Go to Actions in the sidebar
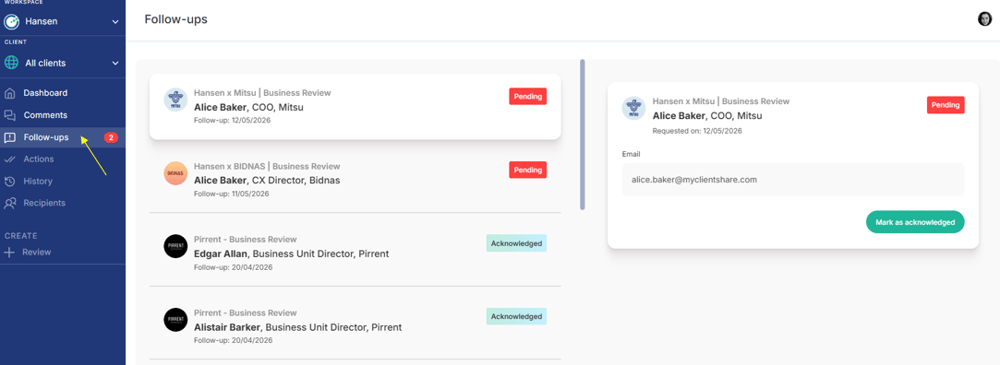 point(38,159)
